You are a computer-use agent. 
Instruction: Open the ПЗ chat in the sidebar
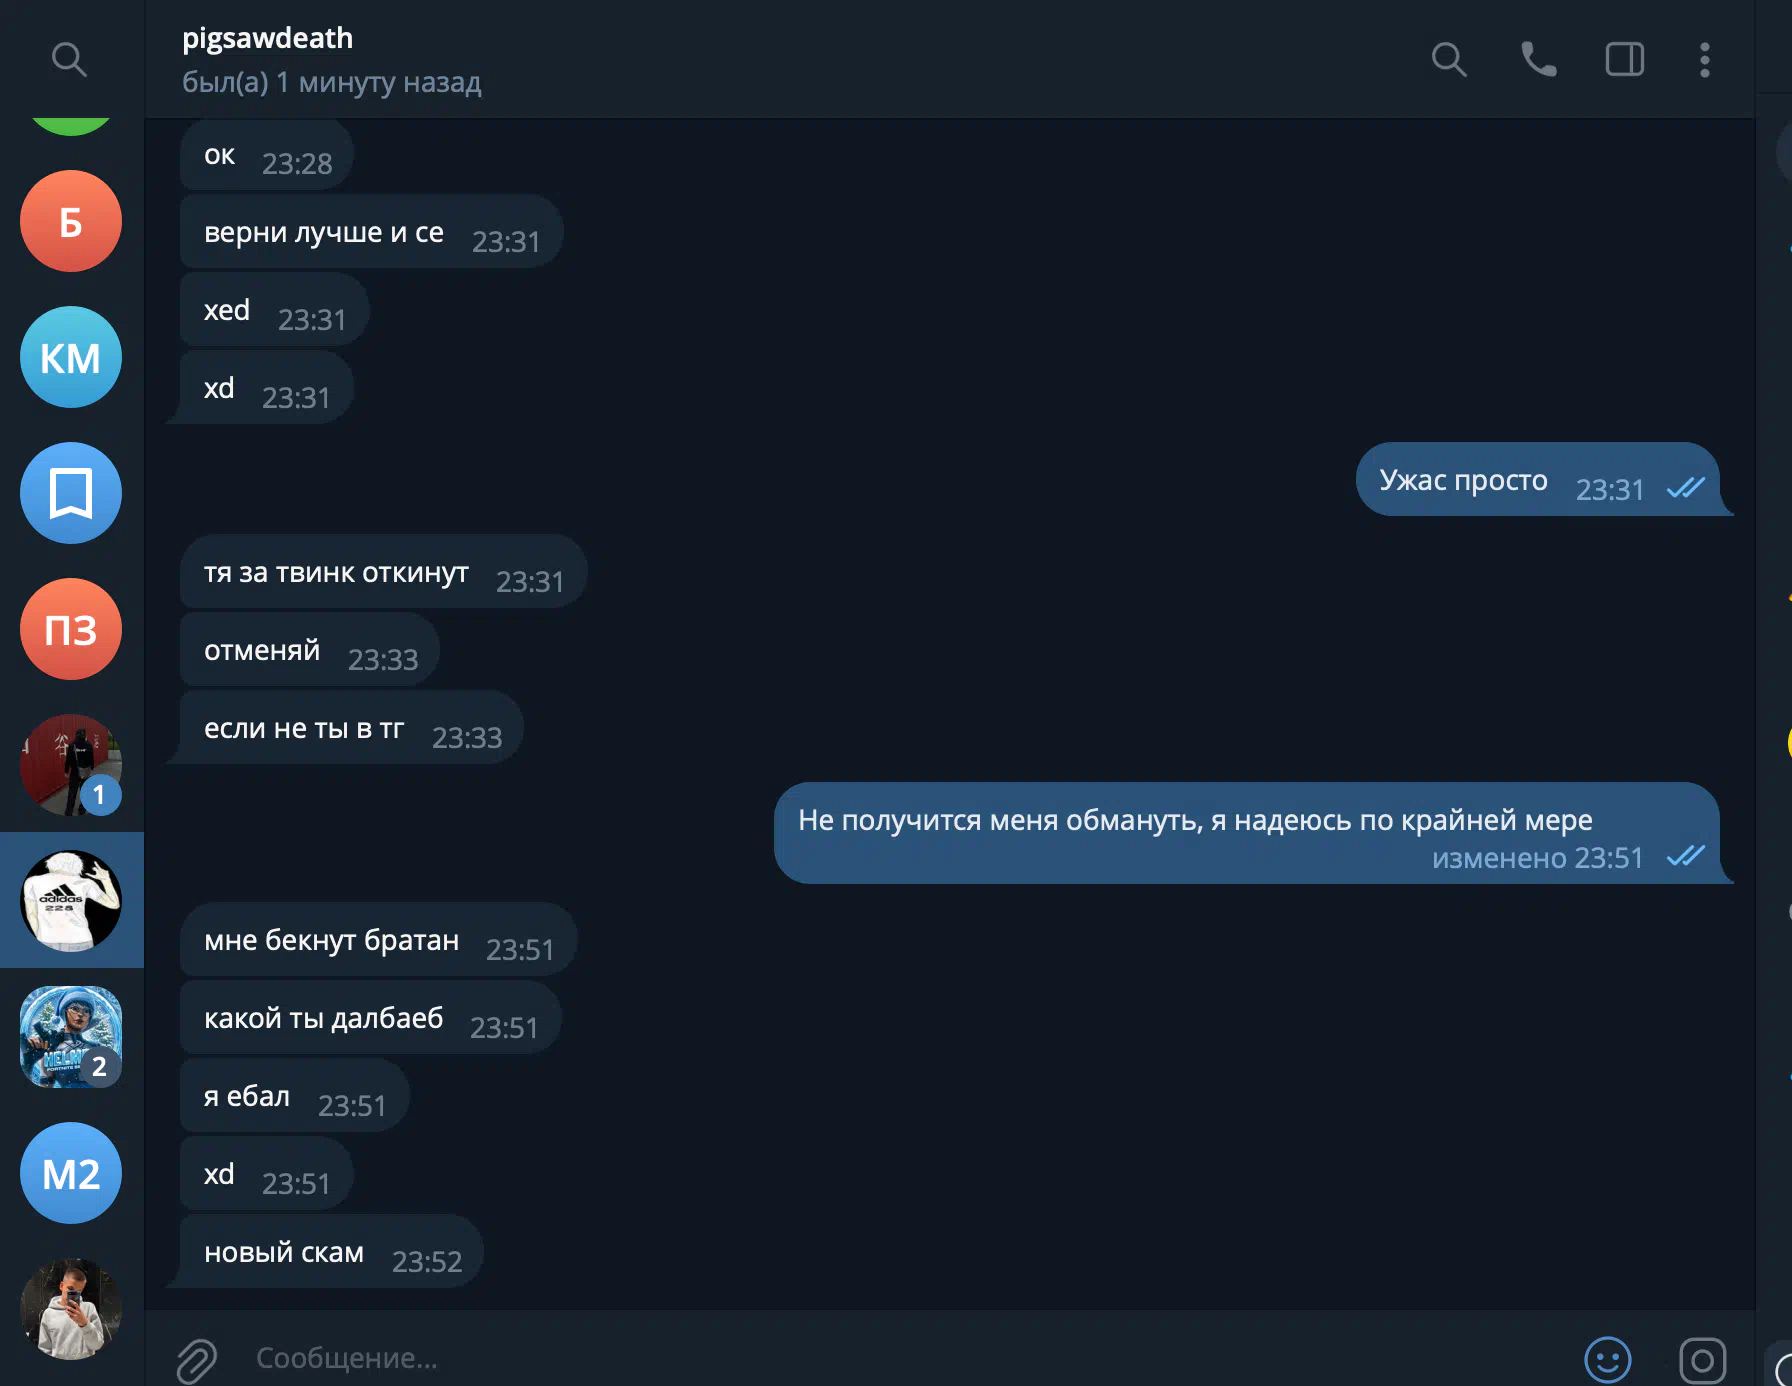click(x=71, y=629)
